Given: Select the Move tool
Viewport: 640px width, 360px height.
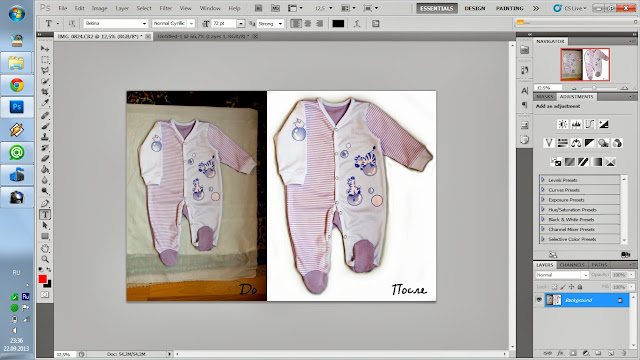Looking at the screenshot, I should coord(45,49).
